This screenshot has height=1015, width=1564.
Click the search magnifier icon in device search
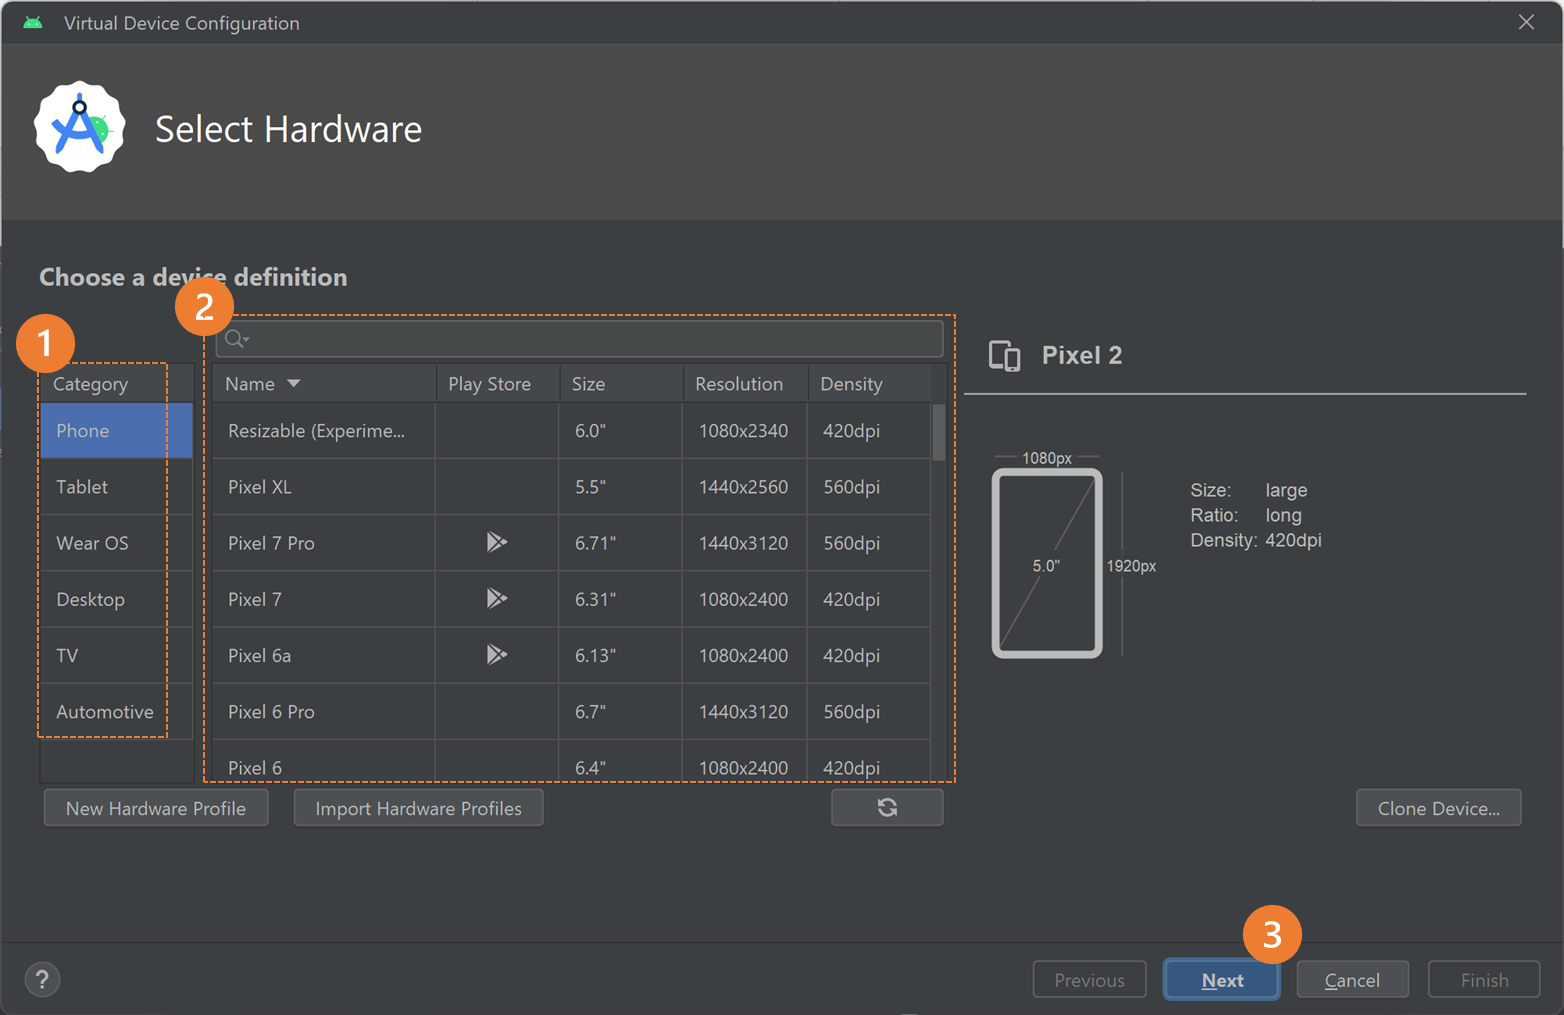[x=236, y=339]
